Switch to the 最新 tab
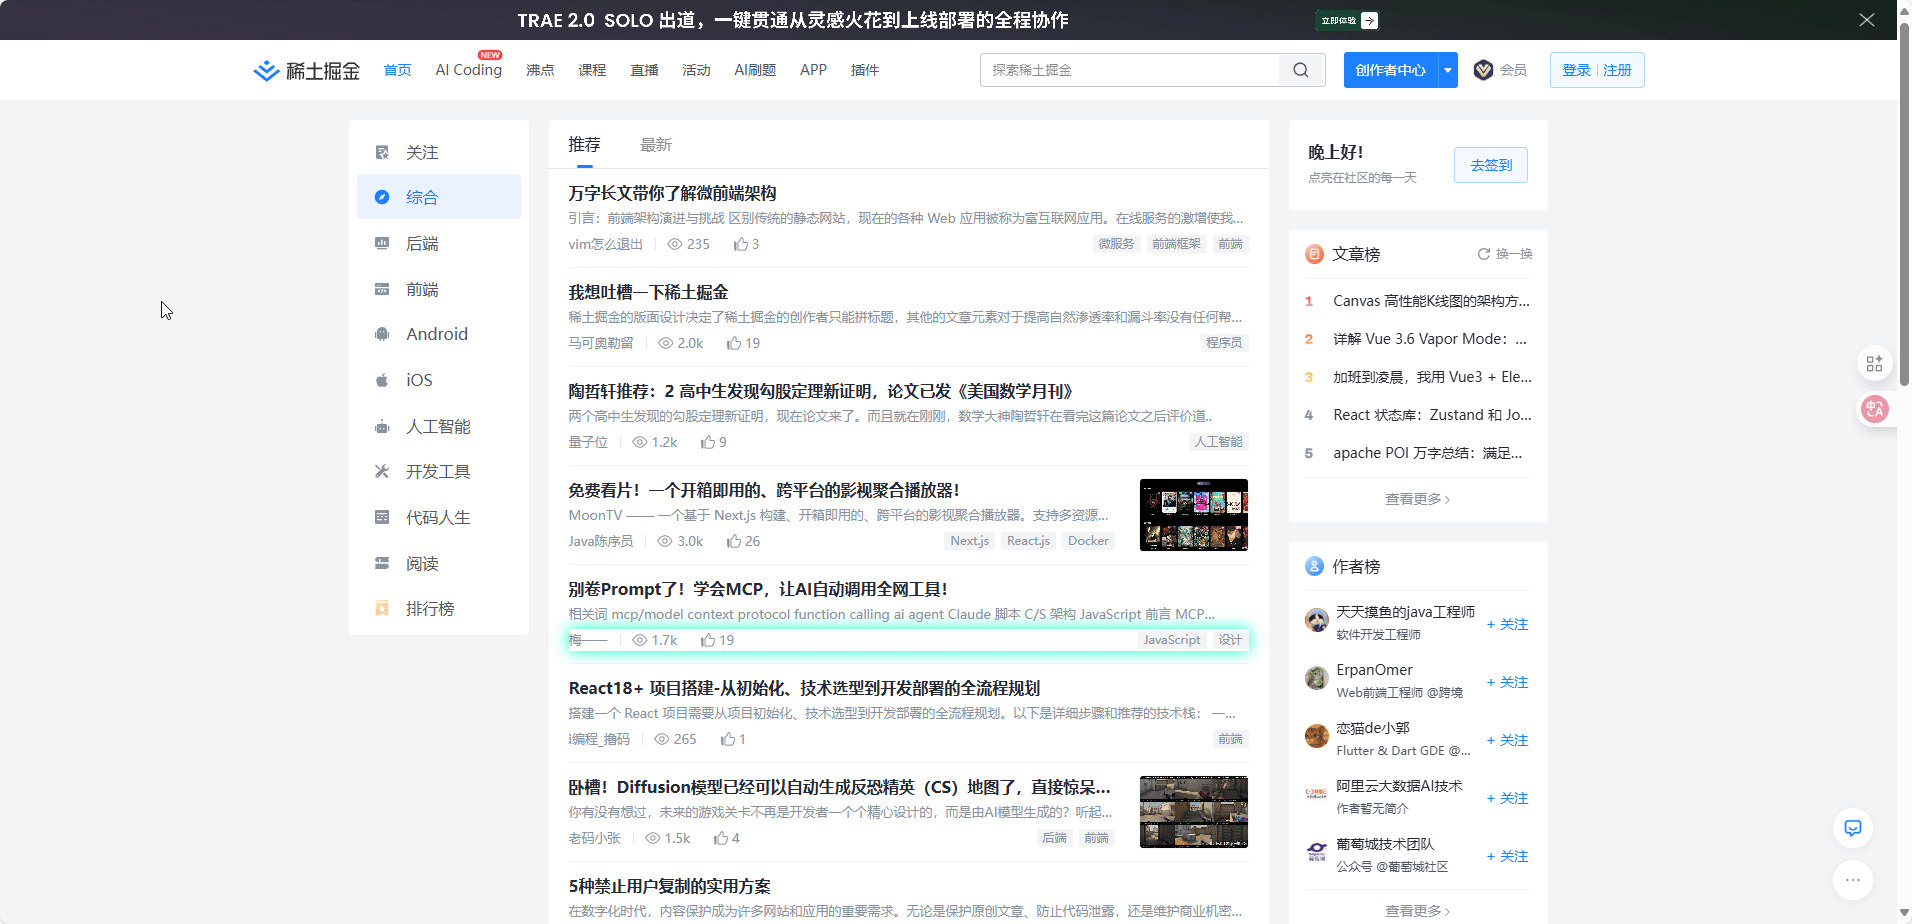1912x924 pixels. pyautogui.click(x=656, y=145)
